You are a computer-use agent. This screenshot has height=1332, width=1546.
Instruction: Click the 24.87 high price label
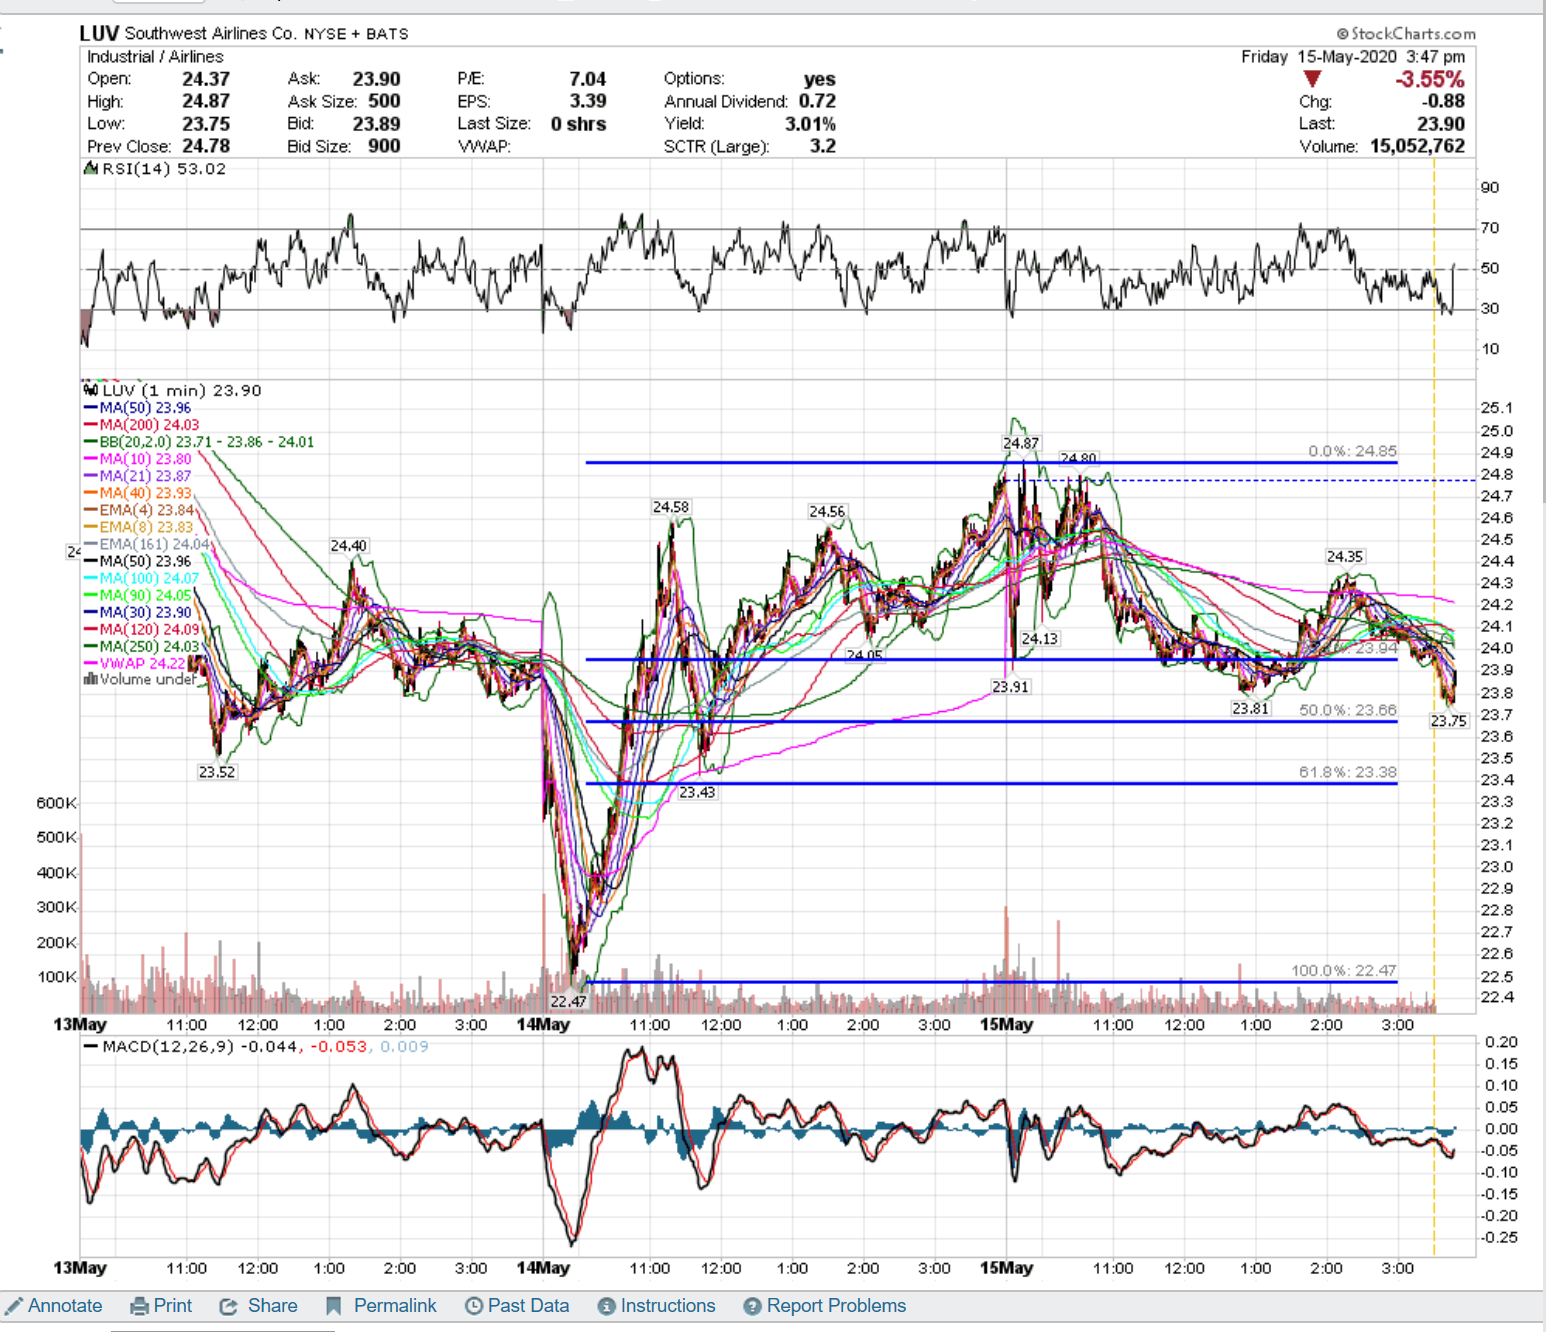(x=1020, y=443)
